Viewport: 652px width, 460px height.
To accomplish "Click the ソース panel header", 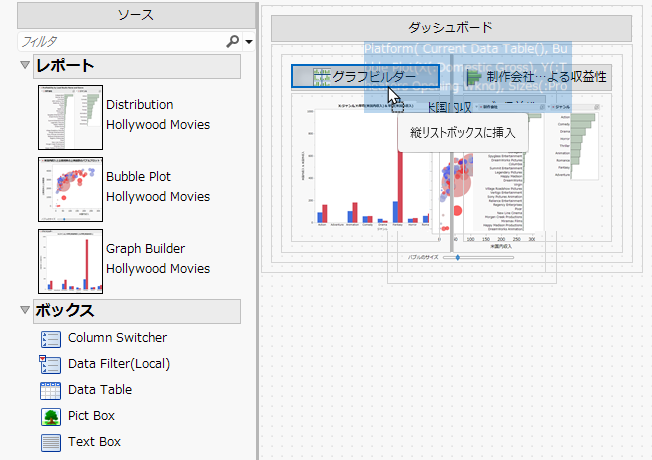I will click(136, 15).
